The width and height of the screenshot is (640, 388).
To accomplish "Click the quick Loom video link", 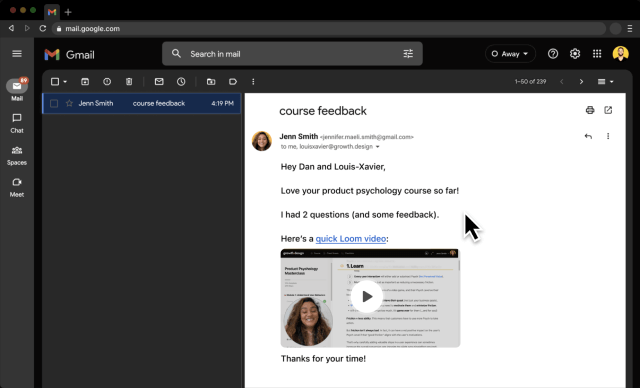I will tap(351, 239).
